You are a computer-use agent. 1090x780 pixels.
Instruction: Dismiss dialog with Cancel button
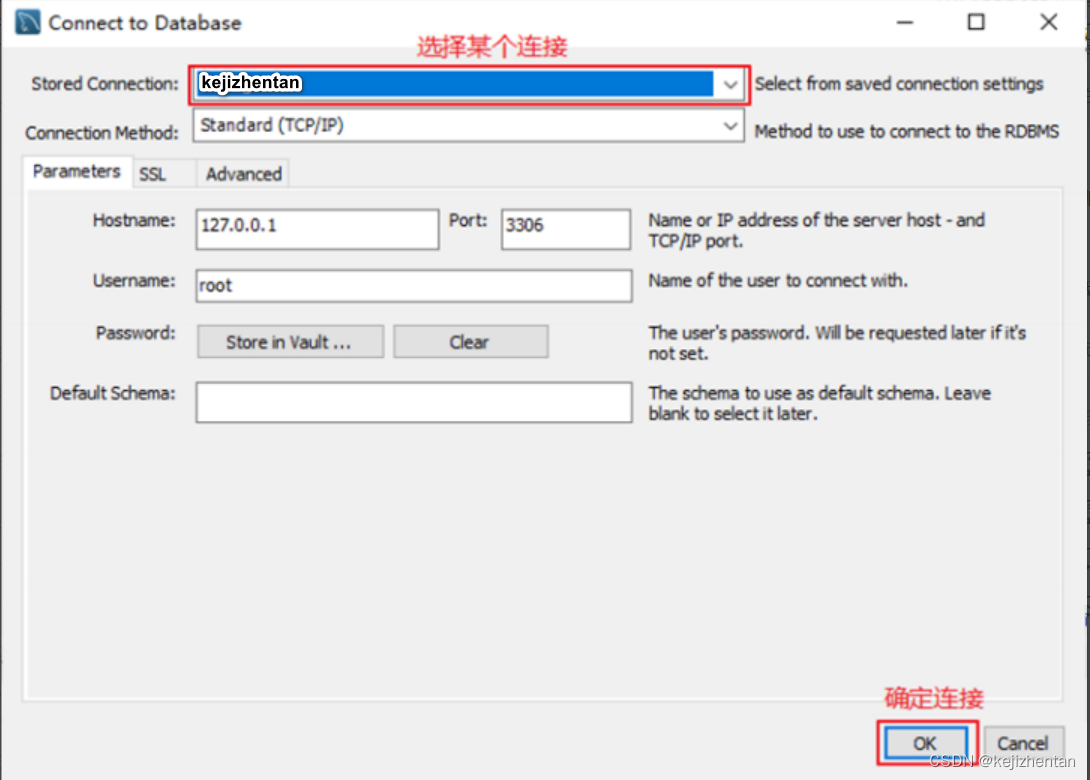(x=1023, y=743)
